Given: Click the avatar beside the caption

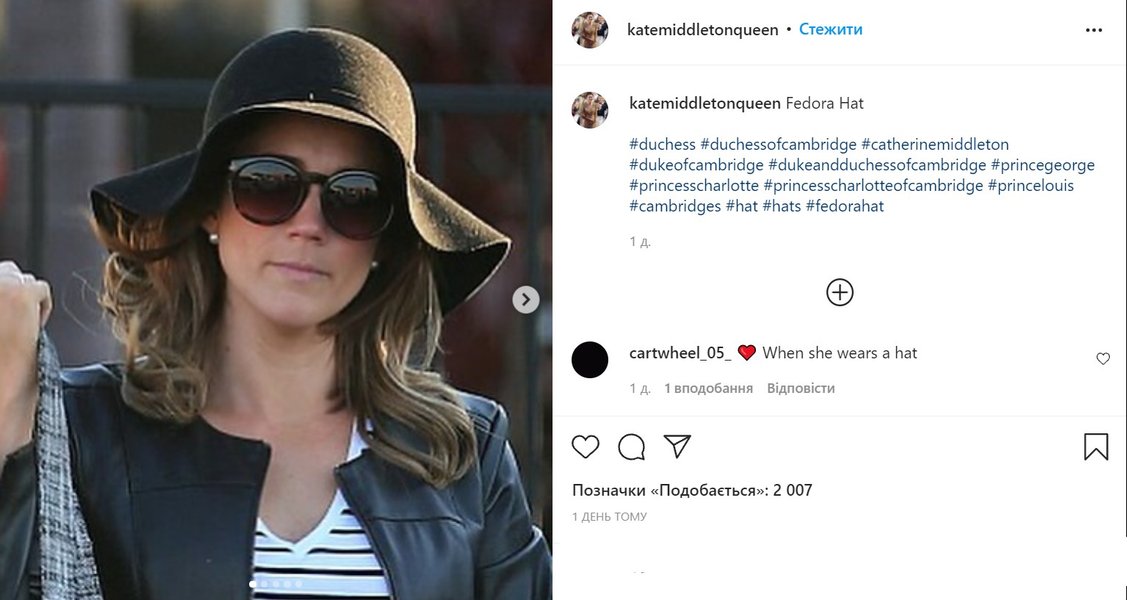Looking at the screenshot, I should coord(590,110).
